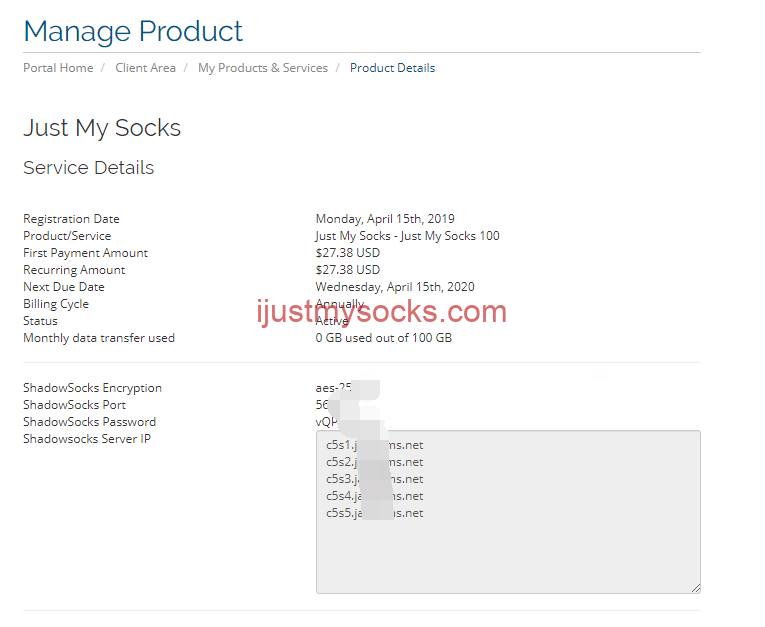This screenshot has height=627, width=765.
Task: Grab the textarea resize handle corner
Action: click(x=696, y=588)
